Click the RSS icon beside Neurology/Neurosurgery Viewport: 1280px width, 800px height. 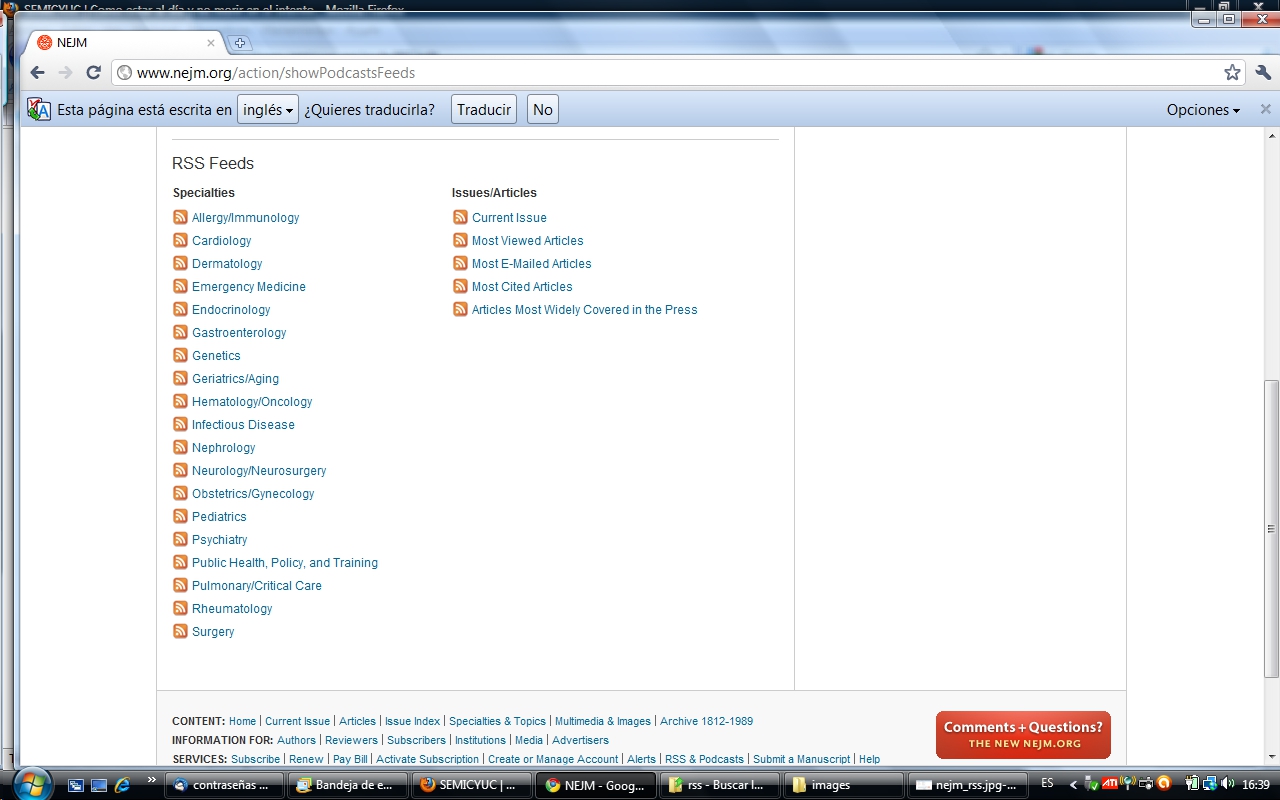(180, 470)
